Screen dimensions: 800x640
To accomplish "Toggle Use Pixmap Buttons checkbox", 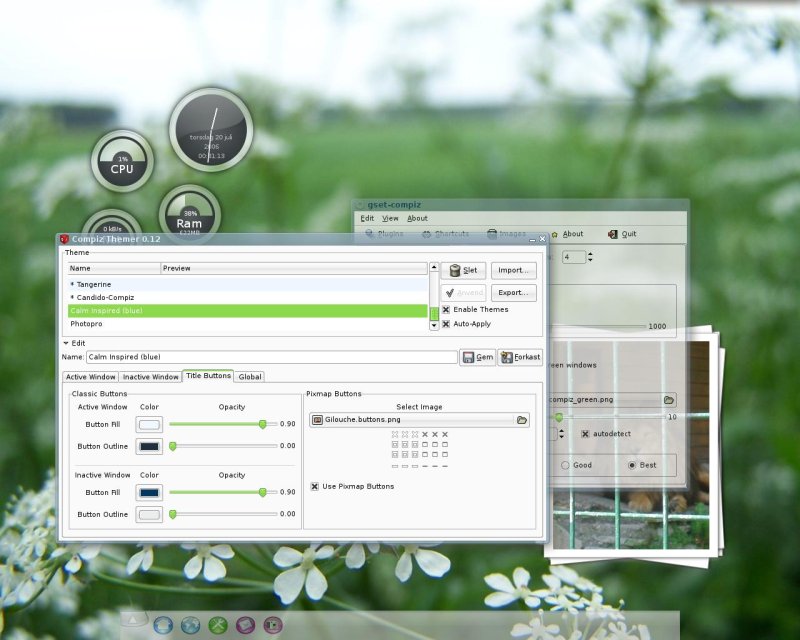I will tap(315, 486).
